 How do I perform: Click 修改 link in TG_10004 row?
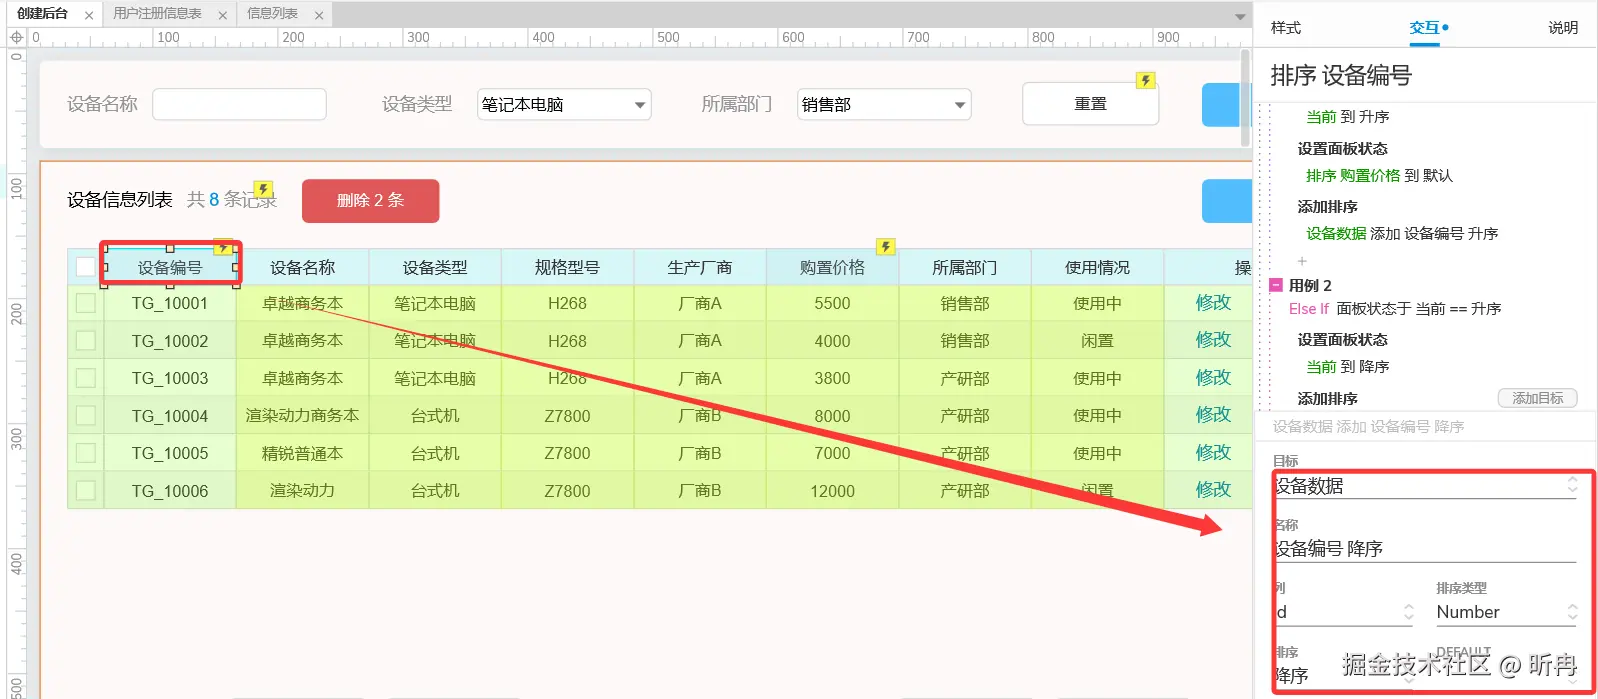coord(1213,415)
